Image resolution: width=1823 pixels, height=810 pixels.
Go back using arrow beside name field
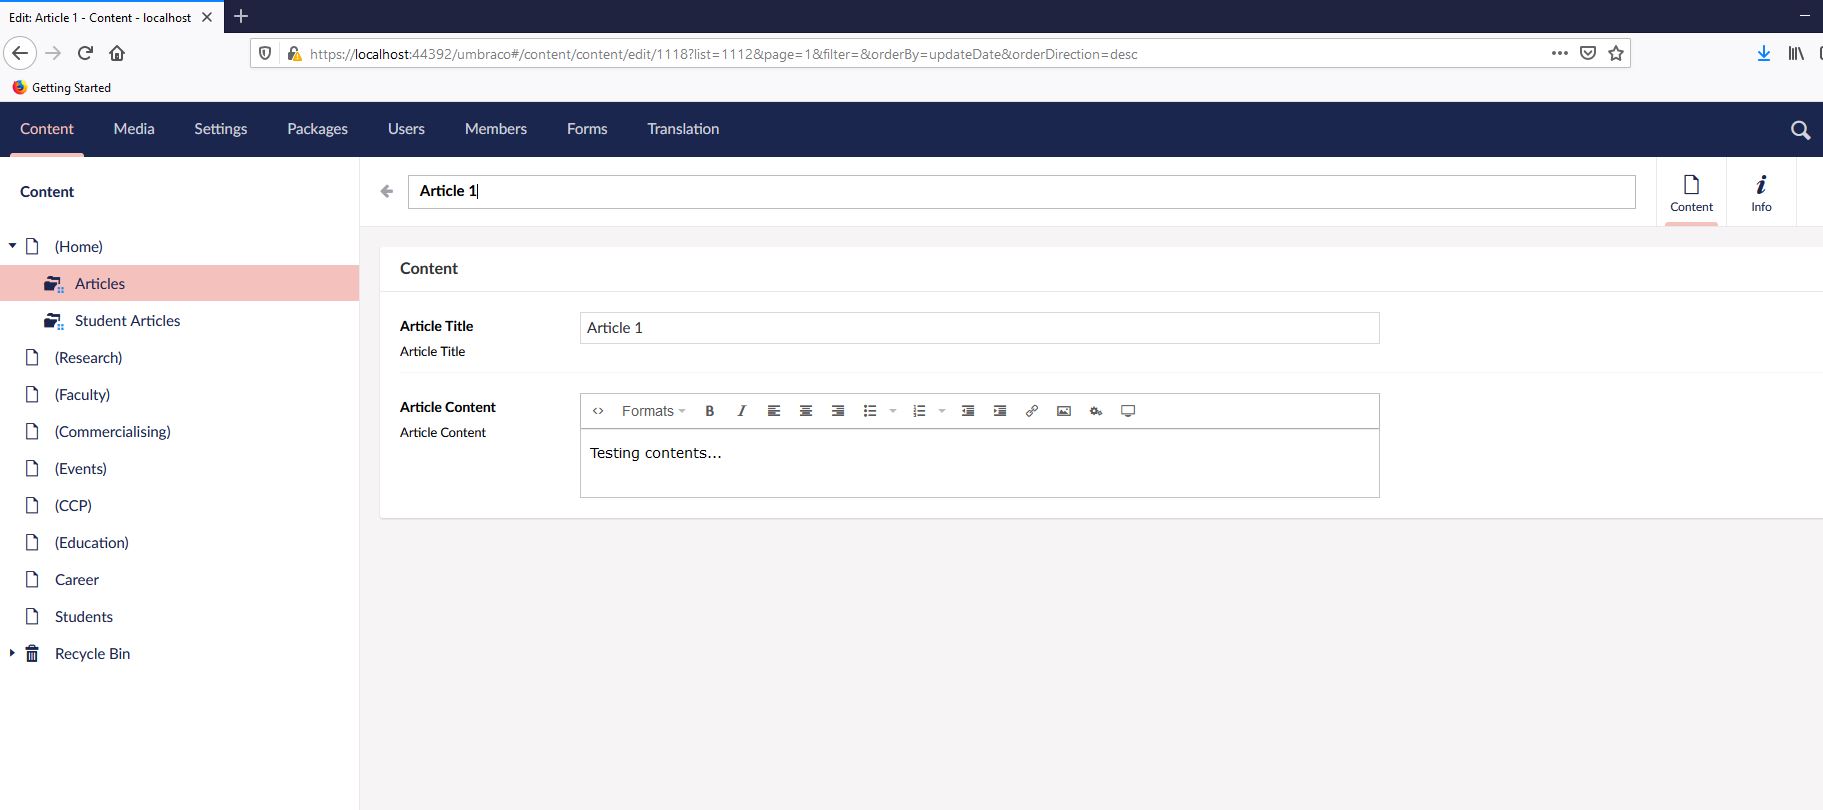[387, 191]
